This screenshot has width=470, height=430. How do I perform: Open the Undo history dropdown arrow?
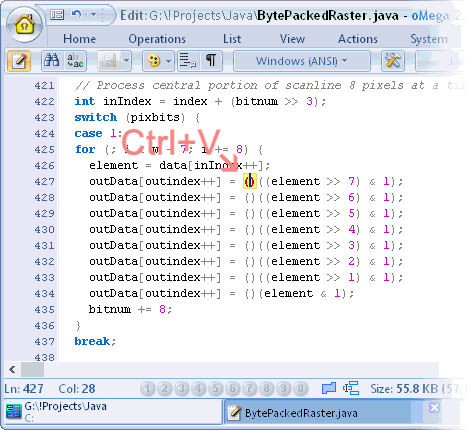(x=93, y=14)
